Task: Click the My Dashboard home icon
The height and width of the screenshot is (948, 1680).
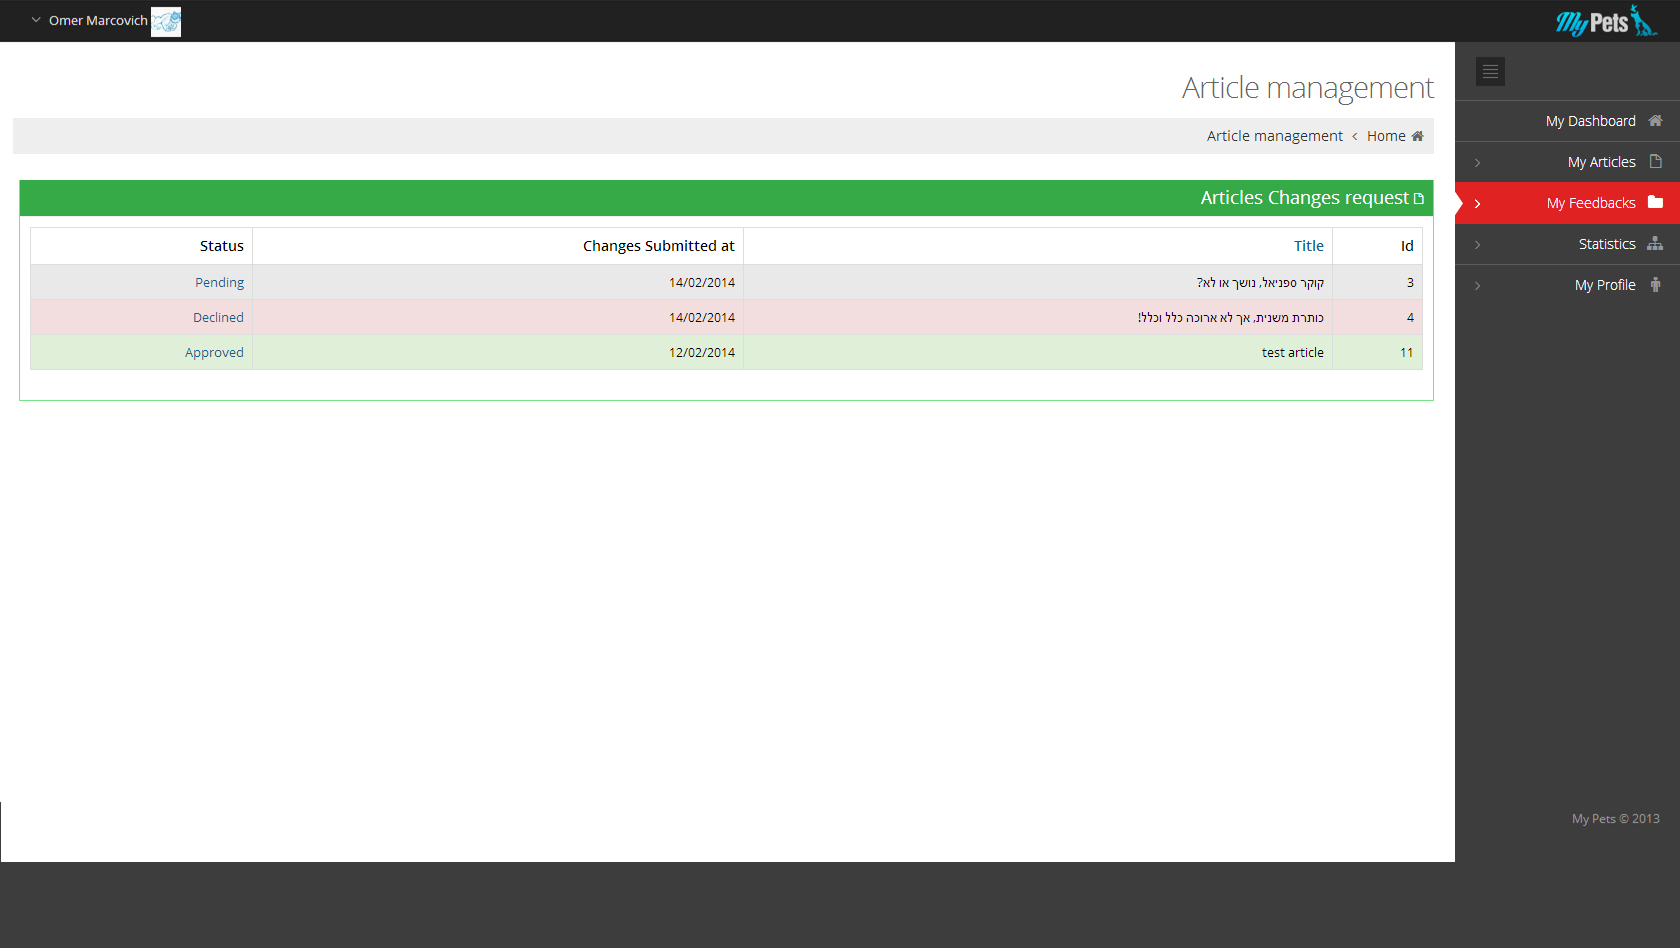Action: [x=1655, y=121]
